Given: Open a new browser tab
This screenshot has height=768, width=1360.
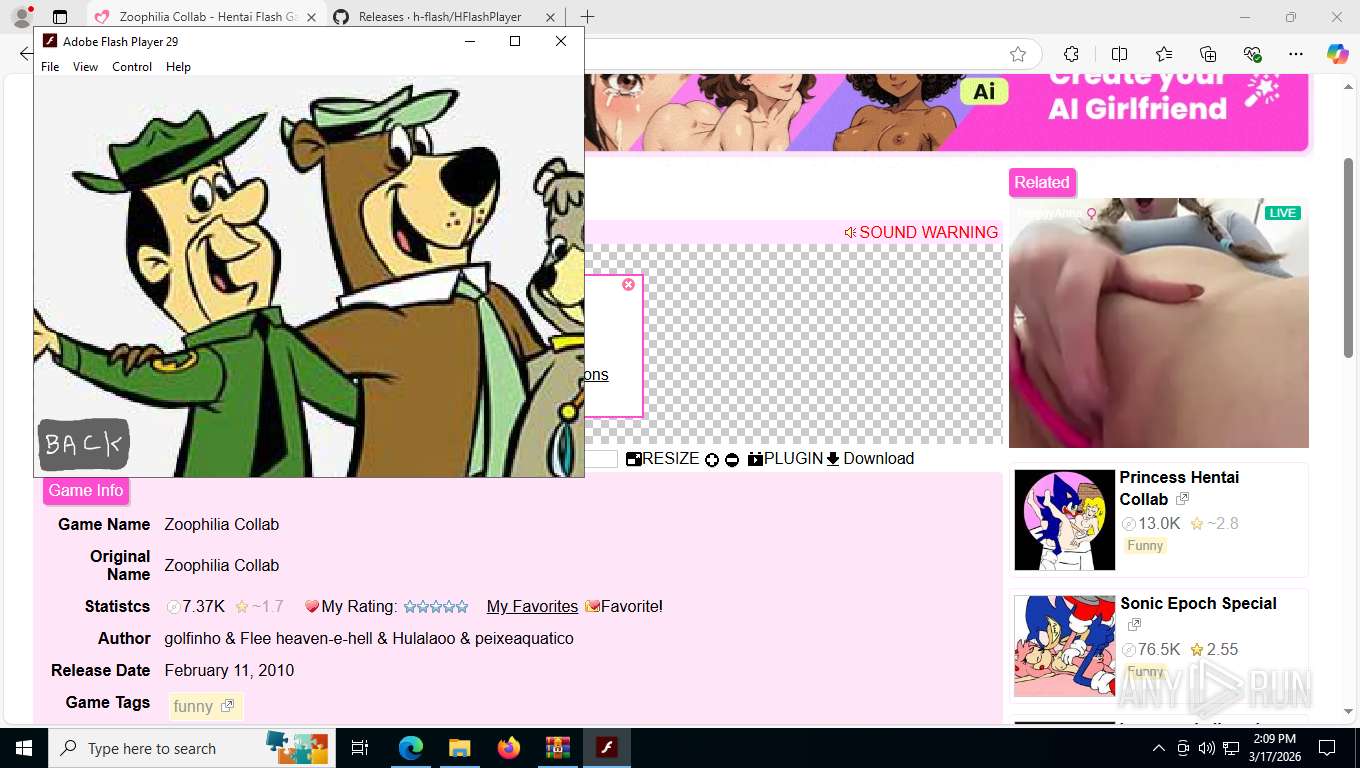Looking at the screenshot, I should pyautogui.click(x=587, y=17).
